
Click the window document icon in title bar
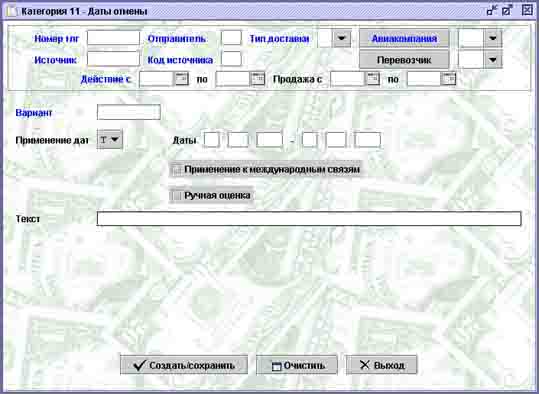click(x=12, y=12)
